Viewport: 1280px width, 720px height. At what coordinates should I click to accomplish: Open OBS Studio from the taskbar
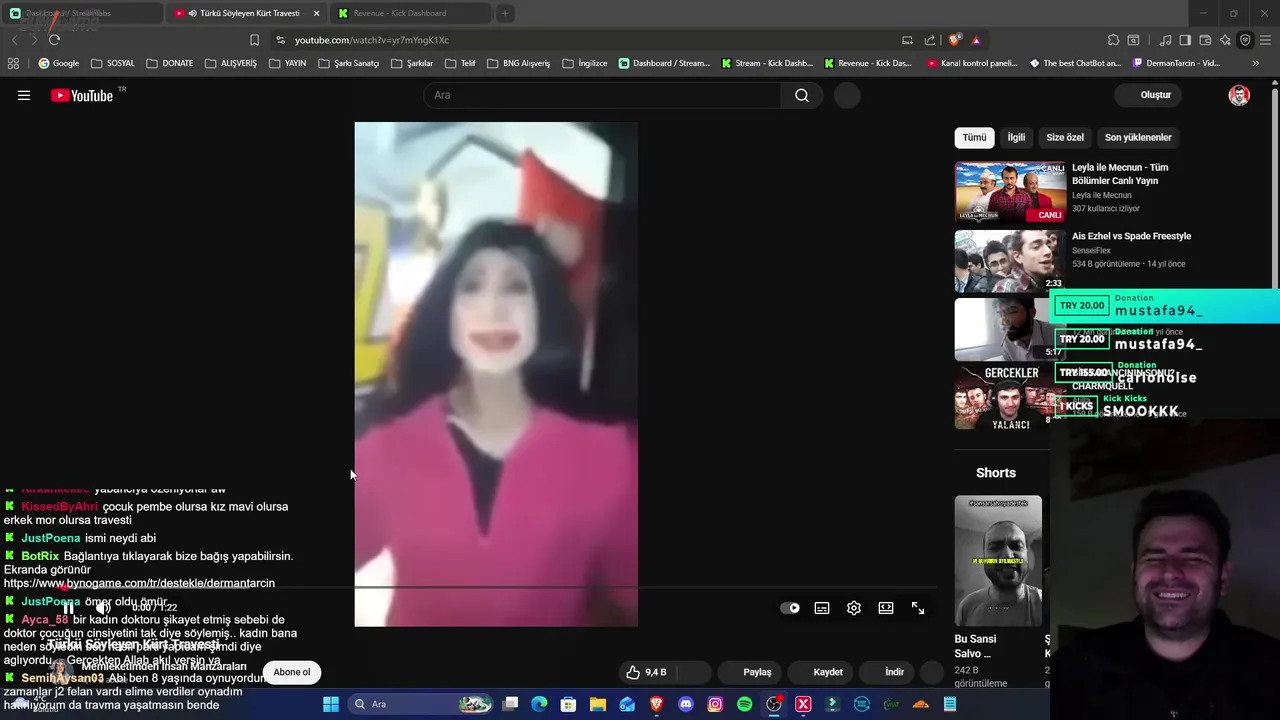point(774,704)
